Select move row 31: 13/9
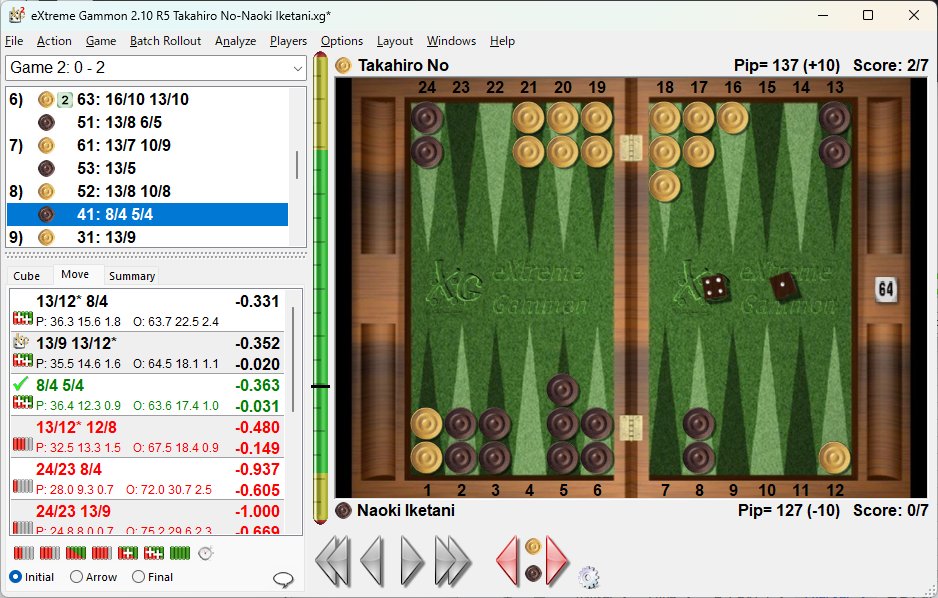The image size is (938, 598). click(x=147, y=237)
